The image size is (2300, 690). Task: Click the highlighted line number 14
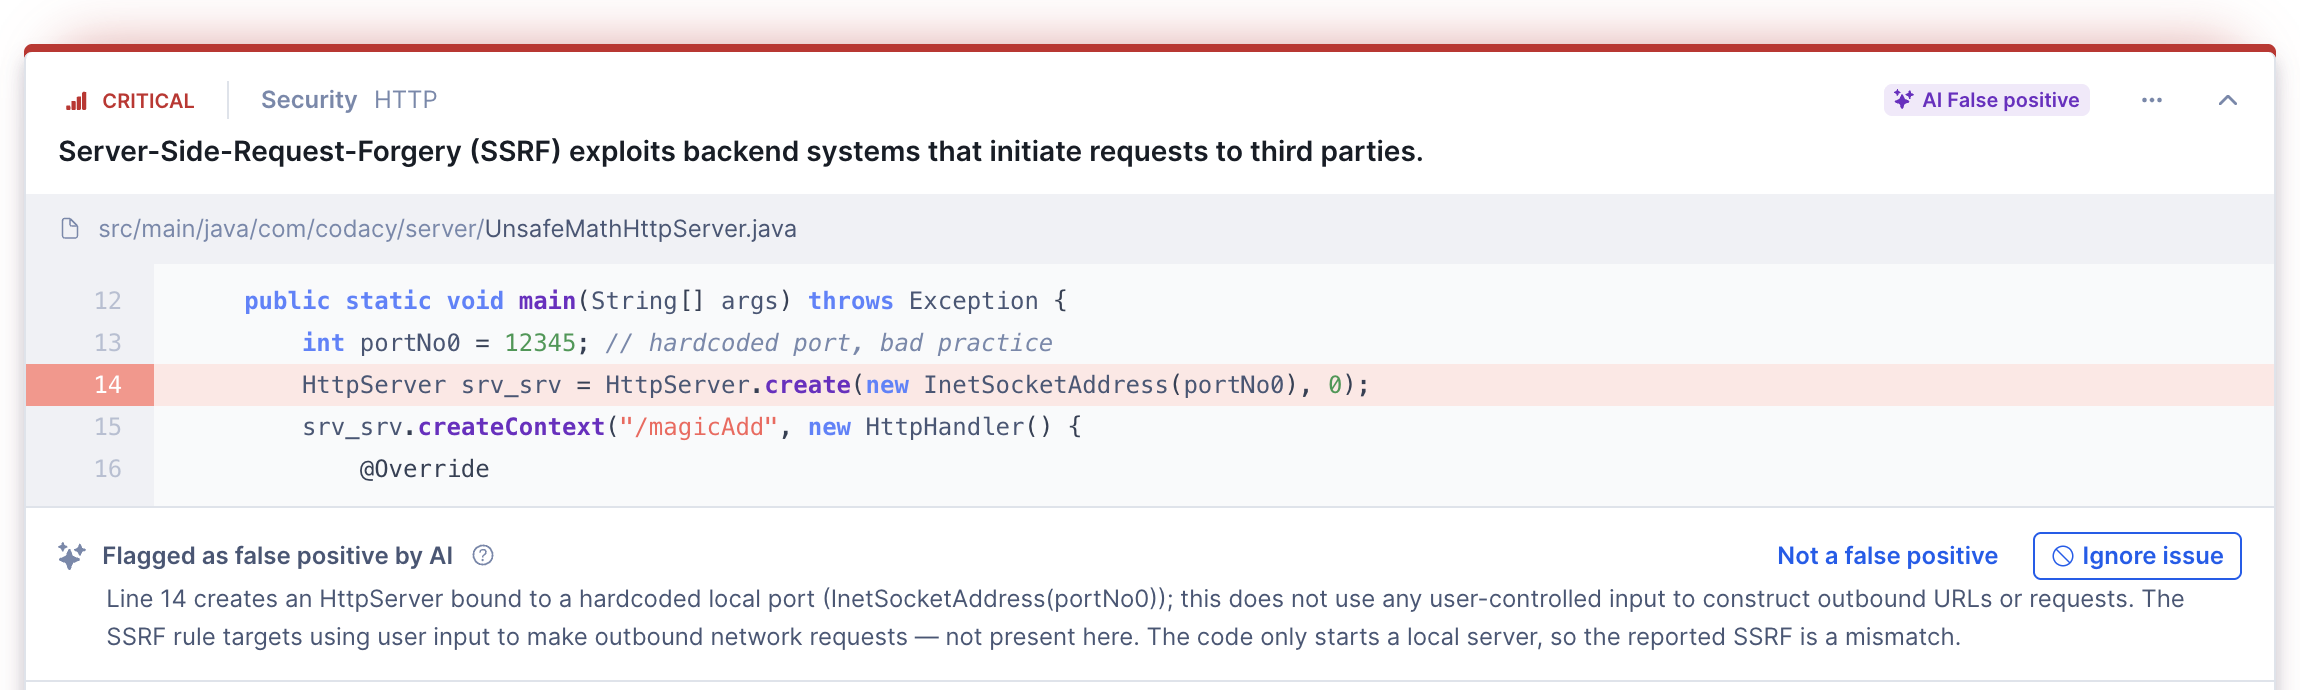[108, 385]
